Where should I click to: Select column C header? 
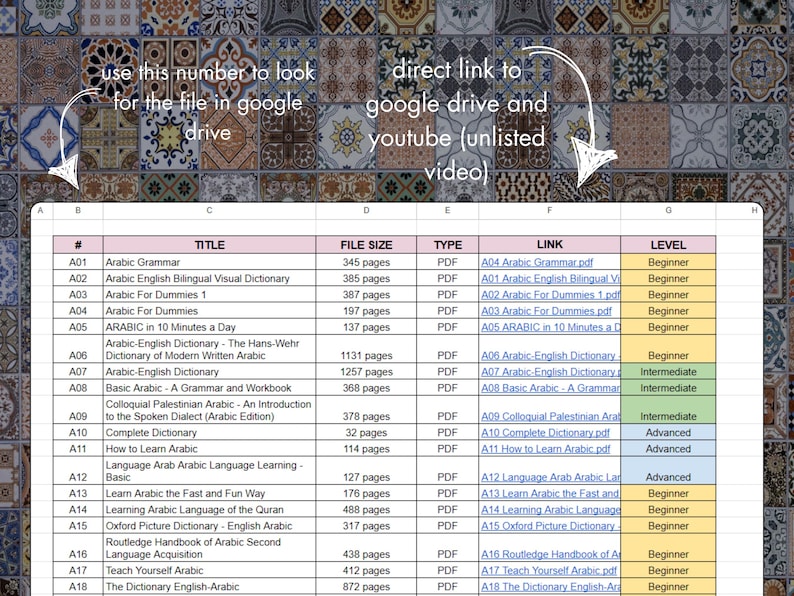click(209, 210)
